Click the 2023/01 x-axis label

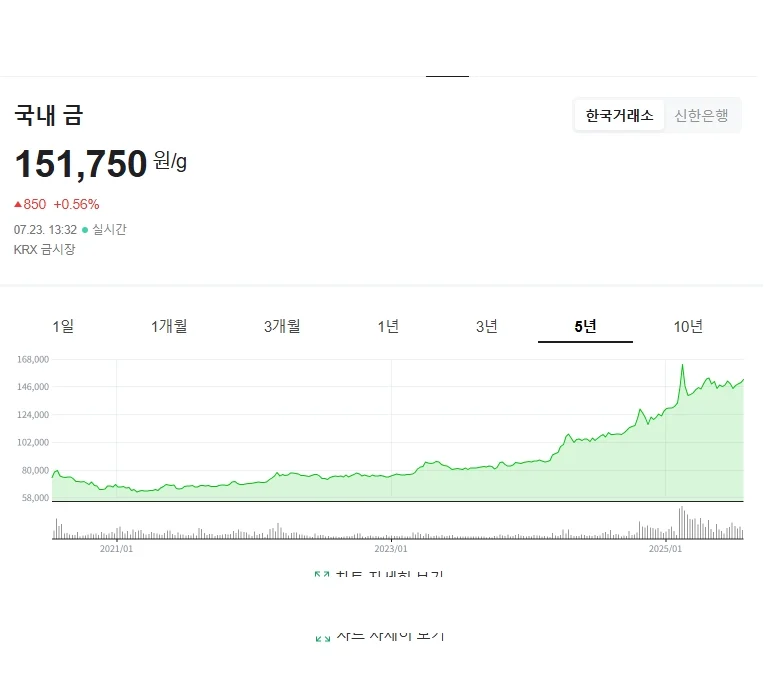[391, 549]
